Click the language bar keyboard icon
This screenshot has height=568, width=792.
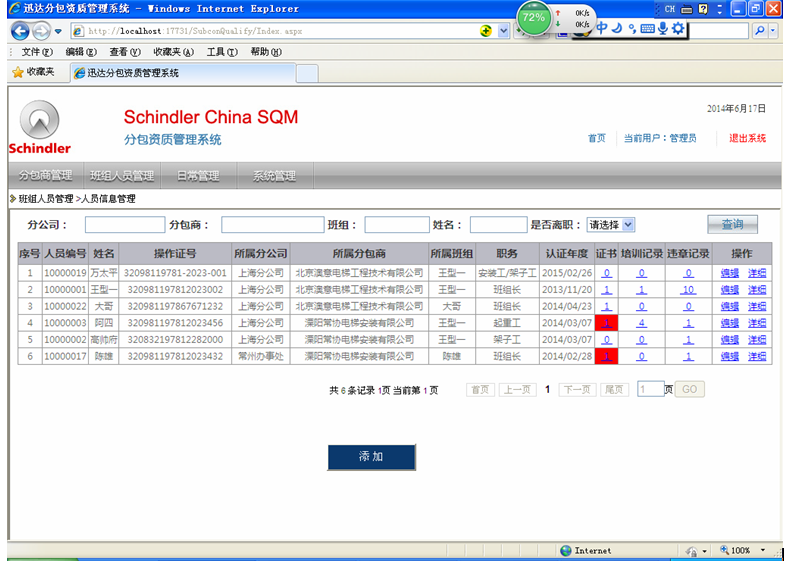point(686,9)
